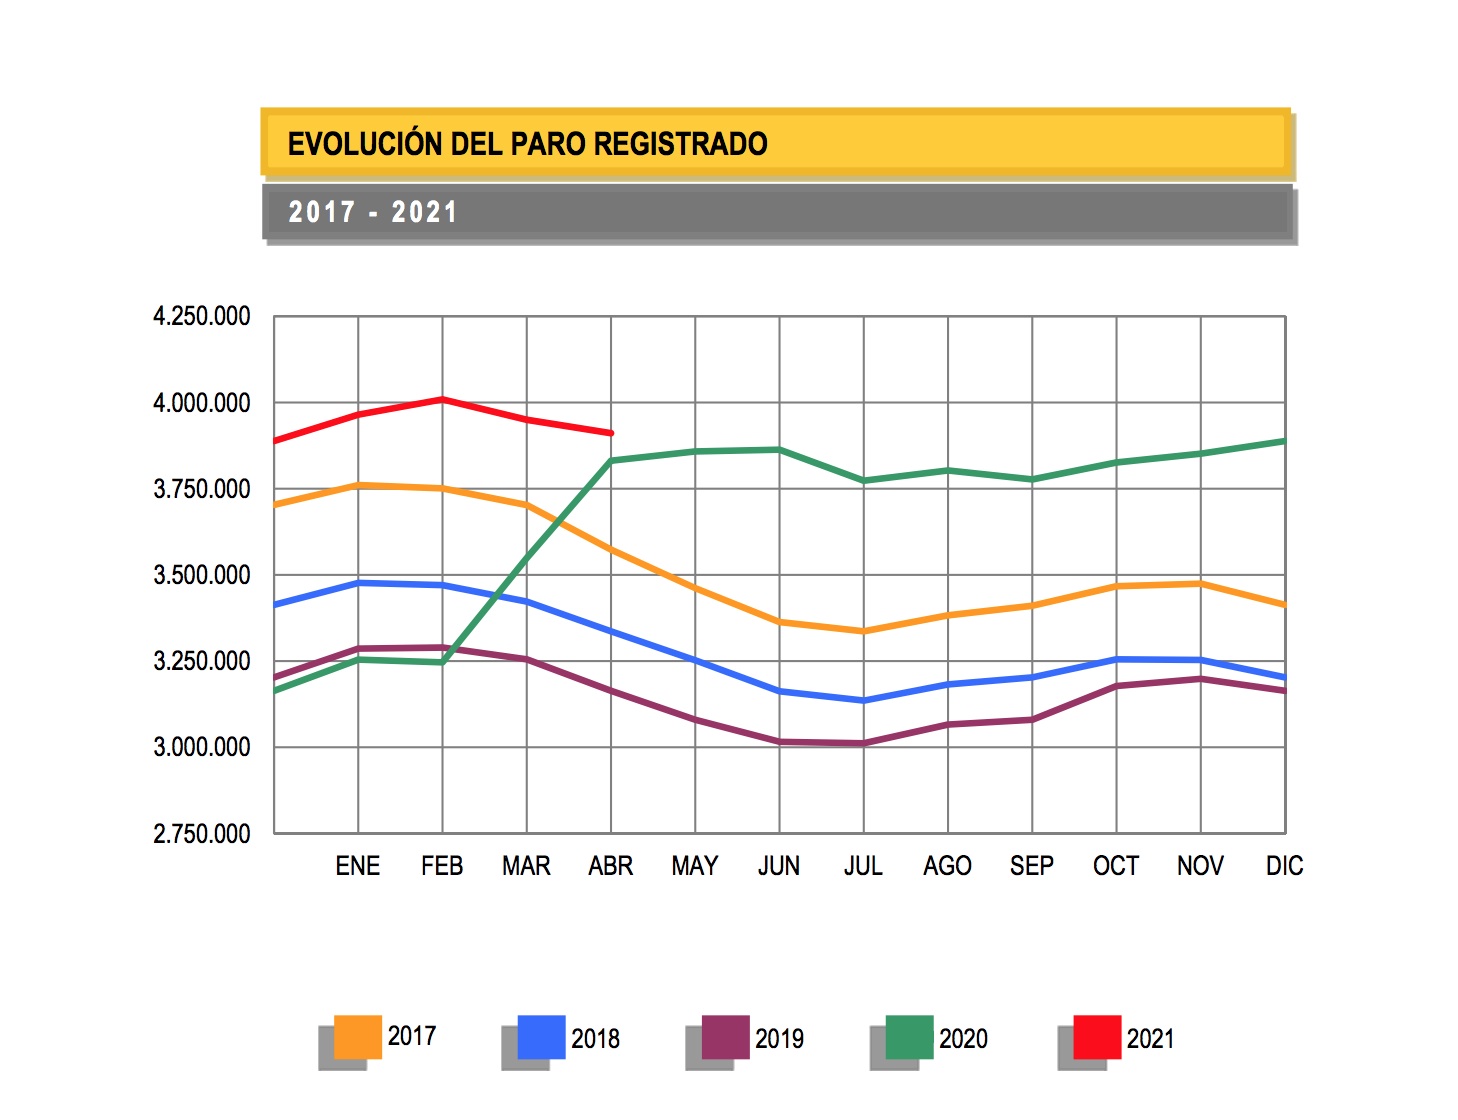Click the green 2020 legend swatch

(x=909, y=1037)
